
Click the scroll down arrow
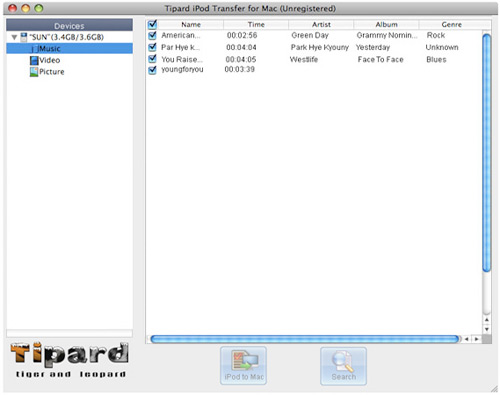pos(487,329)
